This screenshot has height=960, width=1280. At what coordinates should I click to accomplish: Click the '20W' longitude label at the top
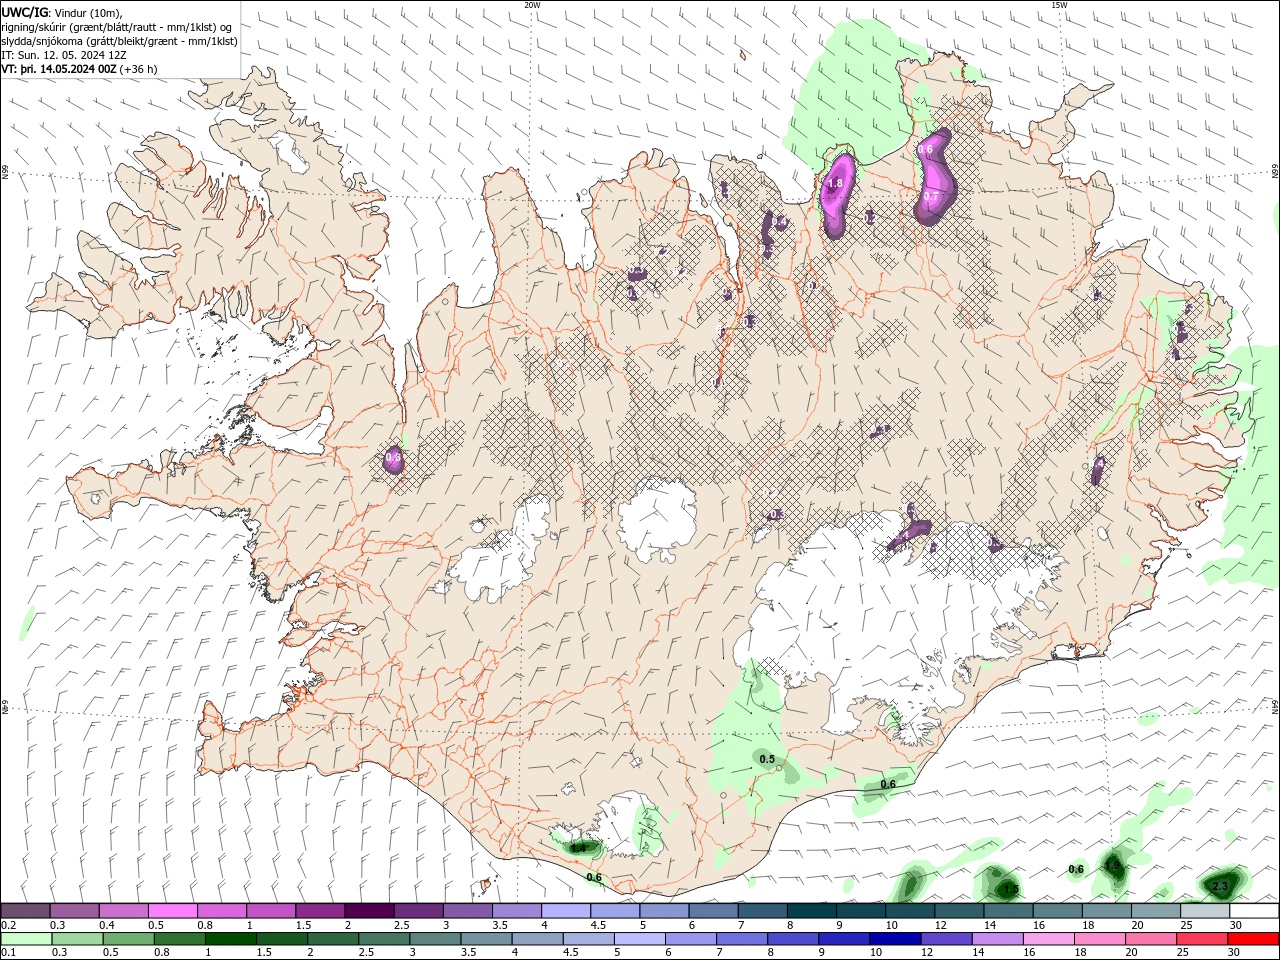click(532, 4)
